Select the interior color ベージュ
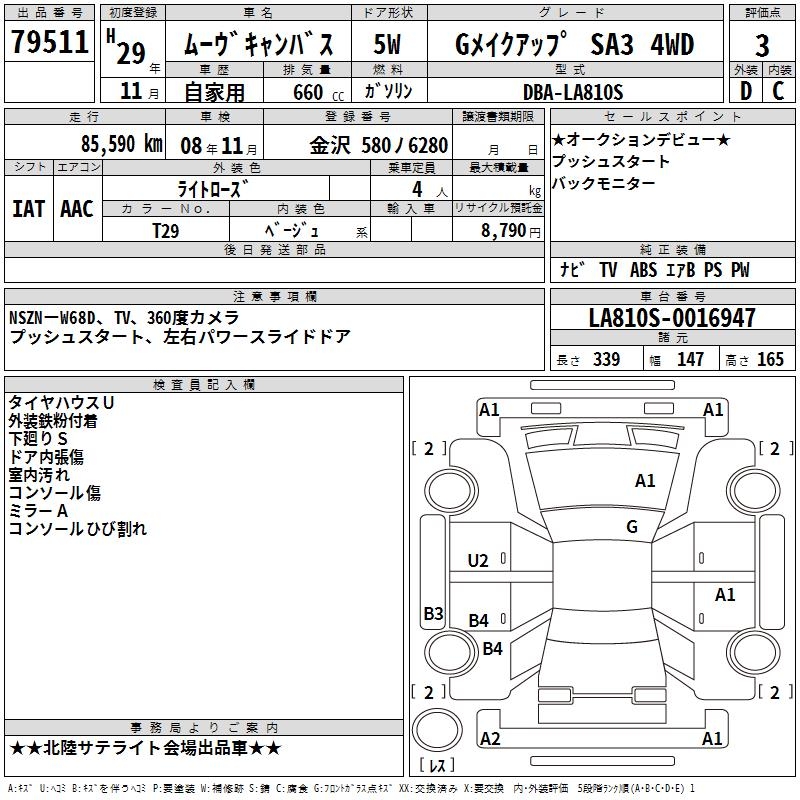Viewport: 800px width, 800px height. (291, 230)
